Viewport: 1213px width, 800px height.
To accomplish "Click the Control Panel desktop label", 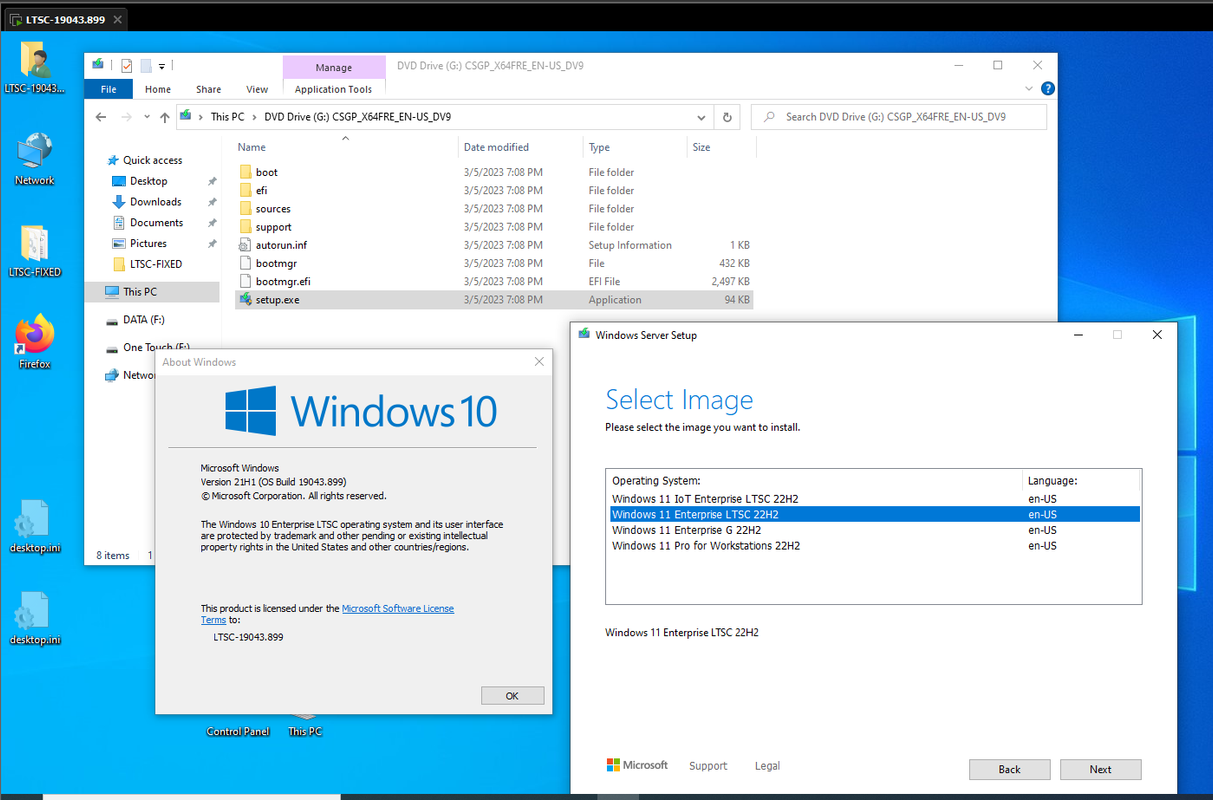I will (238, 731).
